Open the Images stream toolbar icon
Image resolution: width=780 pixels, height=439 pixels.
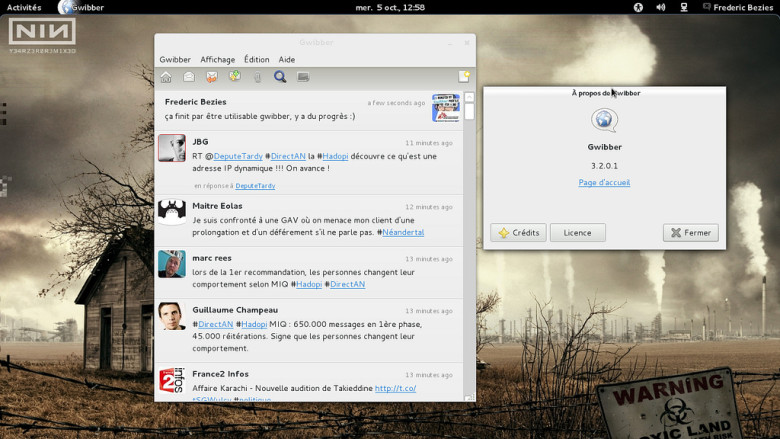click(x=304, y=77)
